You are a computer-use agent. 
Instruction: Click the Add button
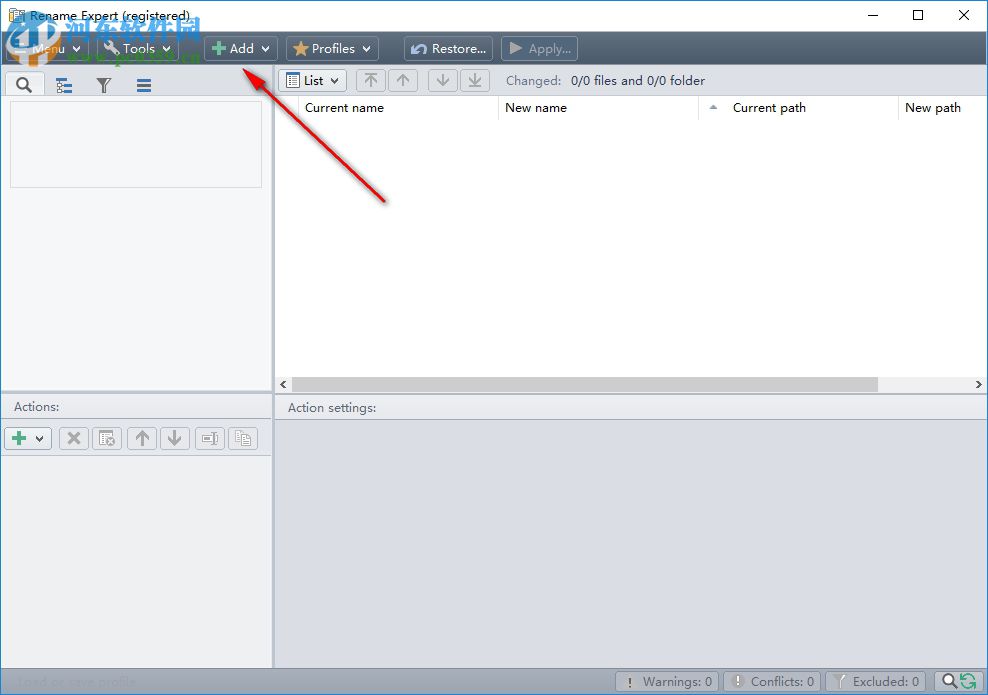coord(240,49)
